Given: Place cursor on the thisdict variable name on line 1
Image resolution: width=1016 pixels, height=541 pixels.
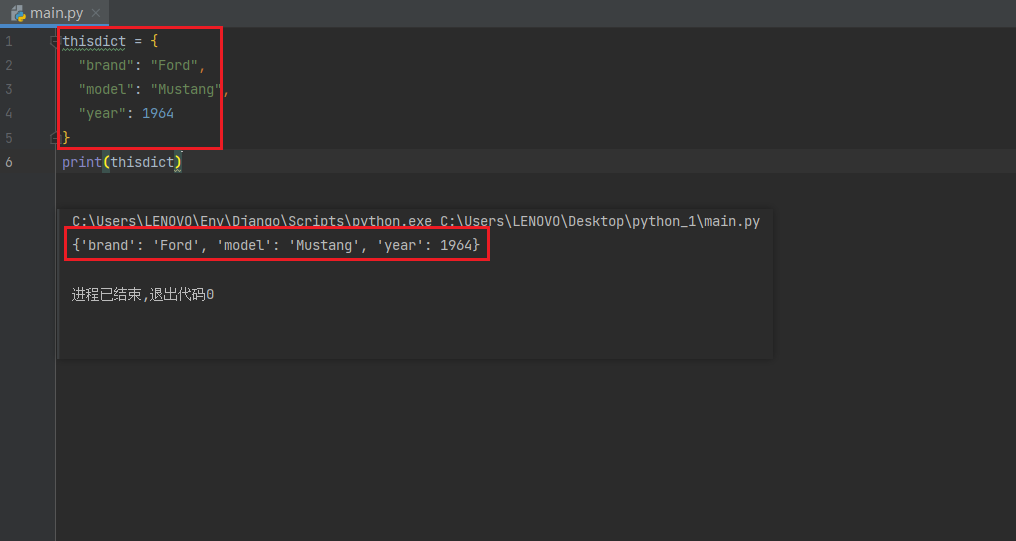Looking at the screenshot, I should [x=94, y=41].
